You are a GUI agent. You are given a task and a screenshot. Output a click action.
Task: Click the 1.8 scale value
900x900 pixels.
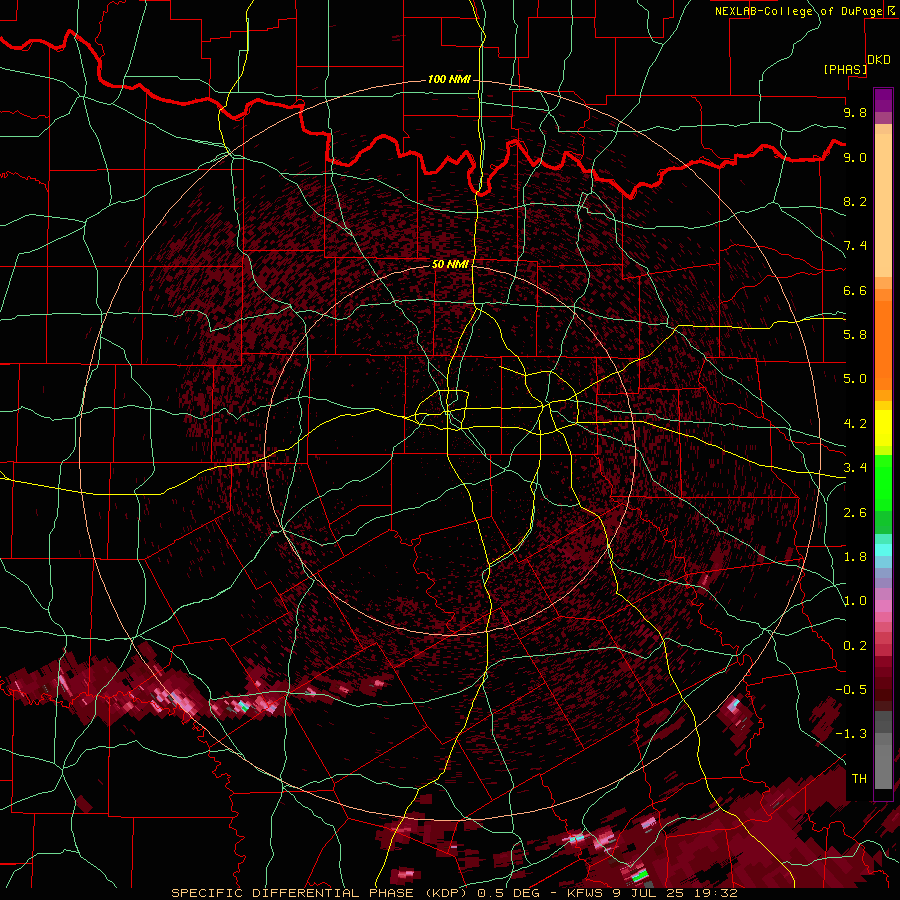pos(855,557)
